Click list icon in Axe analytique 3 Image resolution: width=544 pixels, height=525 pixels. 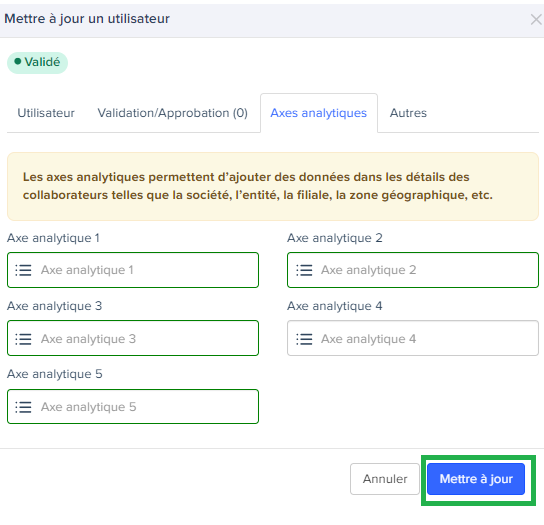(23, 339)
